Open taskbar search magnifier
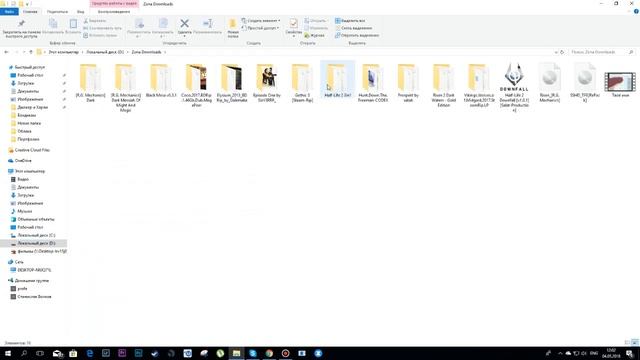This screenshot has height=360, width=640. 24,353
